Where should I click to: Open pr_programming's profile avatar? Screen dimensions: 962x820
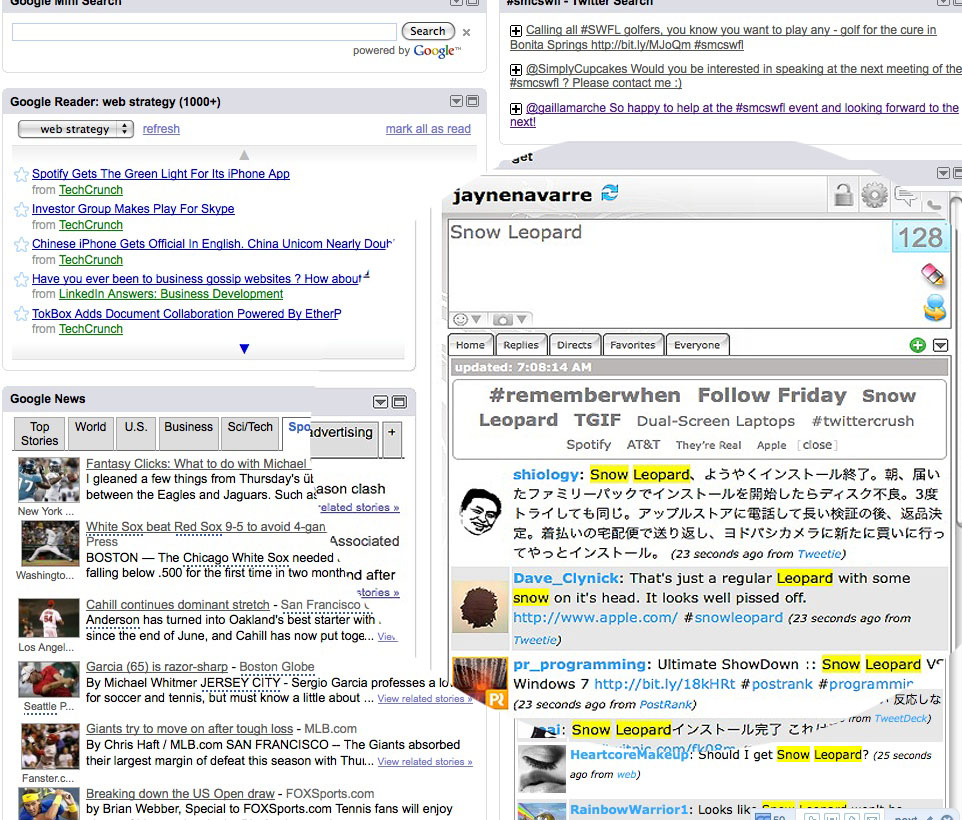480,682
